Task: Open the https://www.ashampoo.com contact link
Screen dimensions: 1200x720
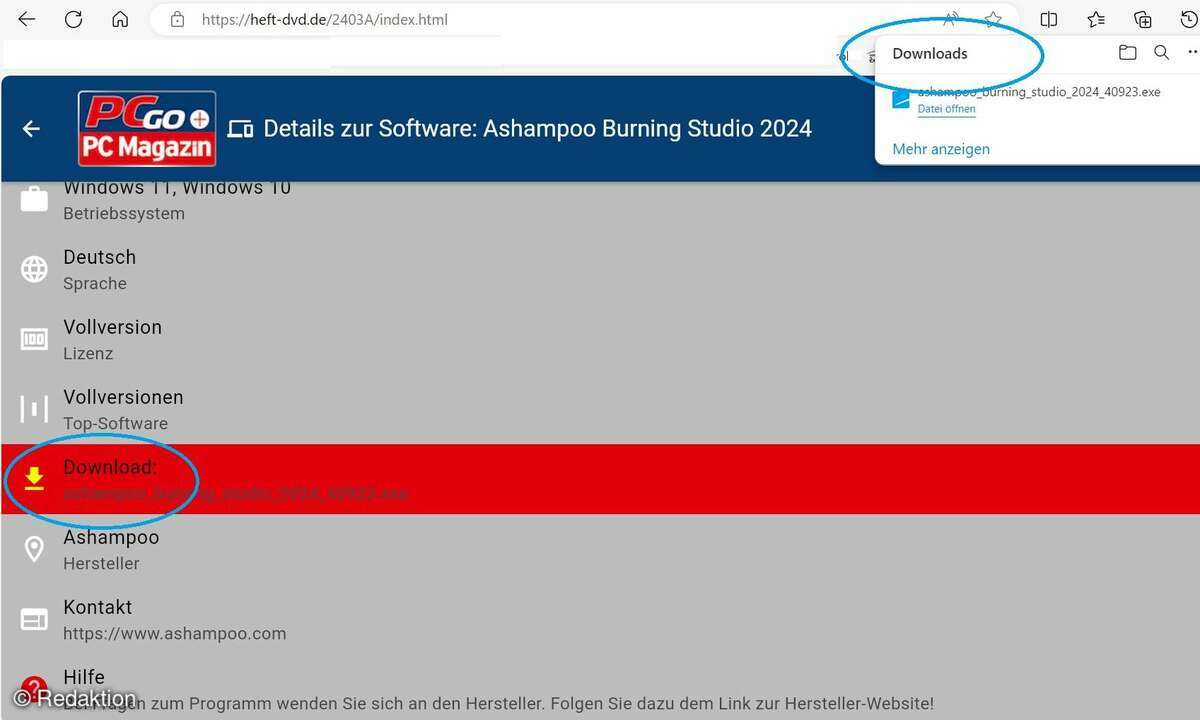Action: (x=175, y=633)
